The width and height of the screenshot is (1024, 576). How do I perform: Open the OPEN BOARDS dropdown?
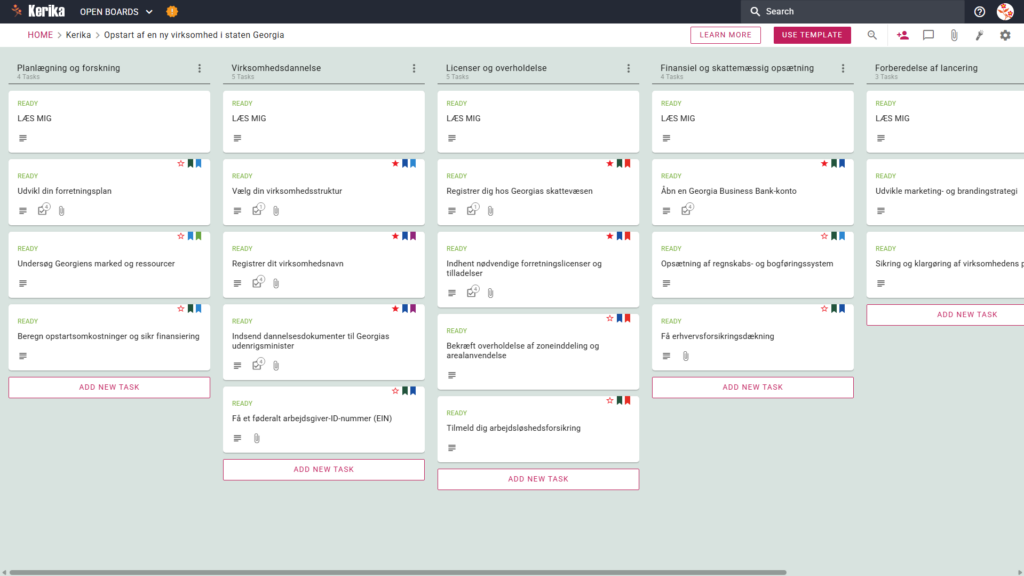click(116, 12)
